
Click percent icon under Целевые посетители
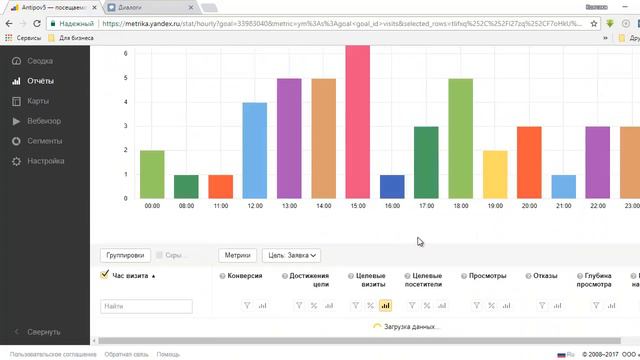tap(427, 305)
